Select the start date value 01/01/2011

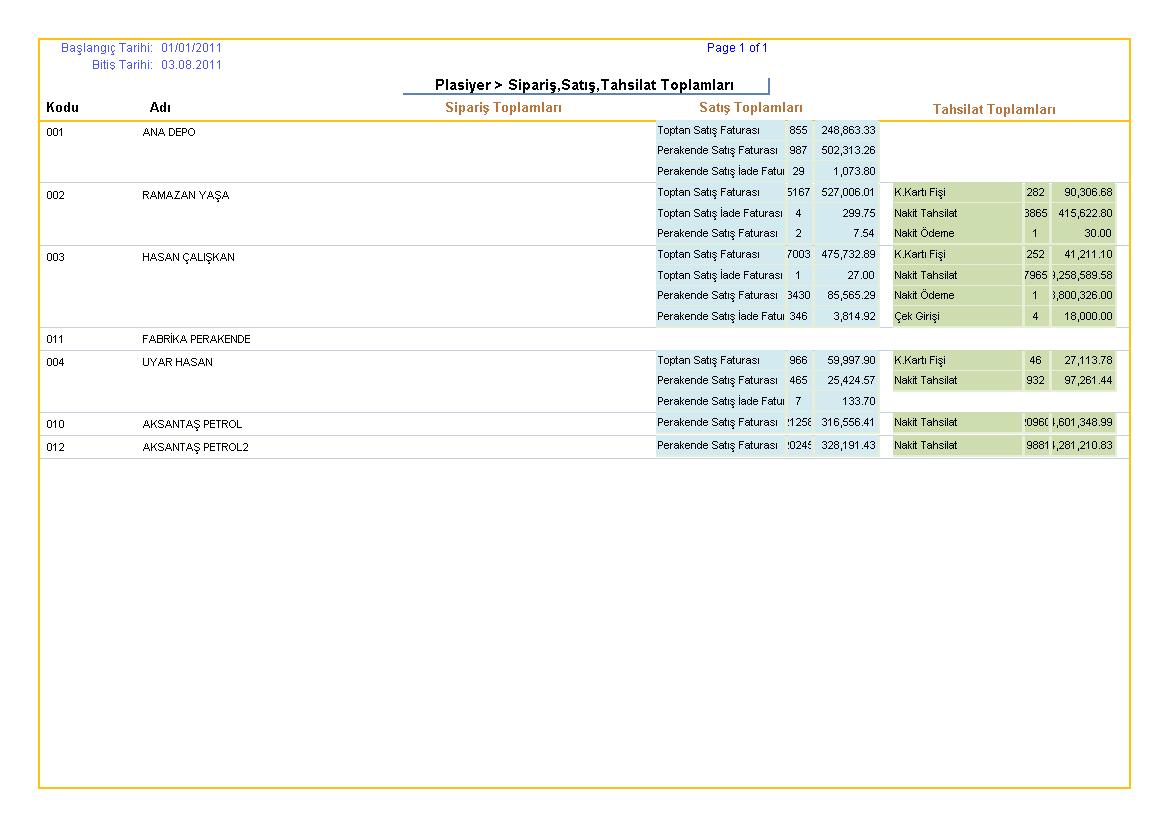tap(192, 48)
